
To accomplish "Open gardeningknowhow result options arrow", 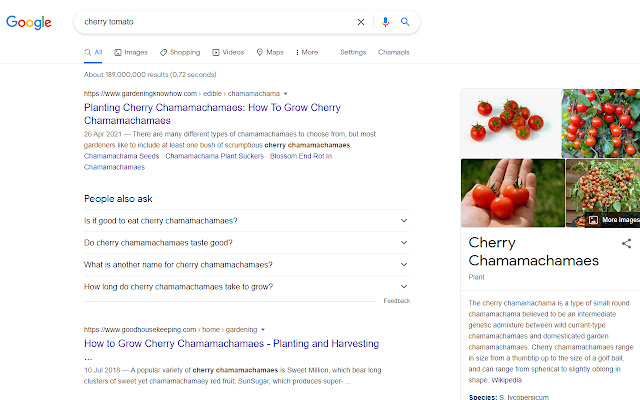I will [x=285, y=93].
